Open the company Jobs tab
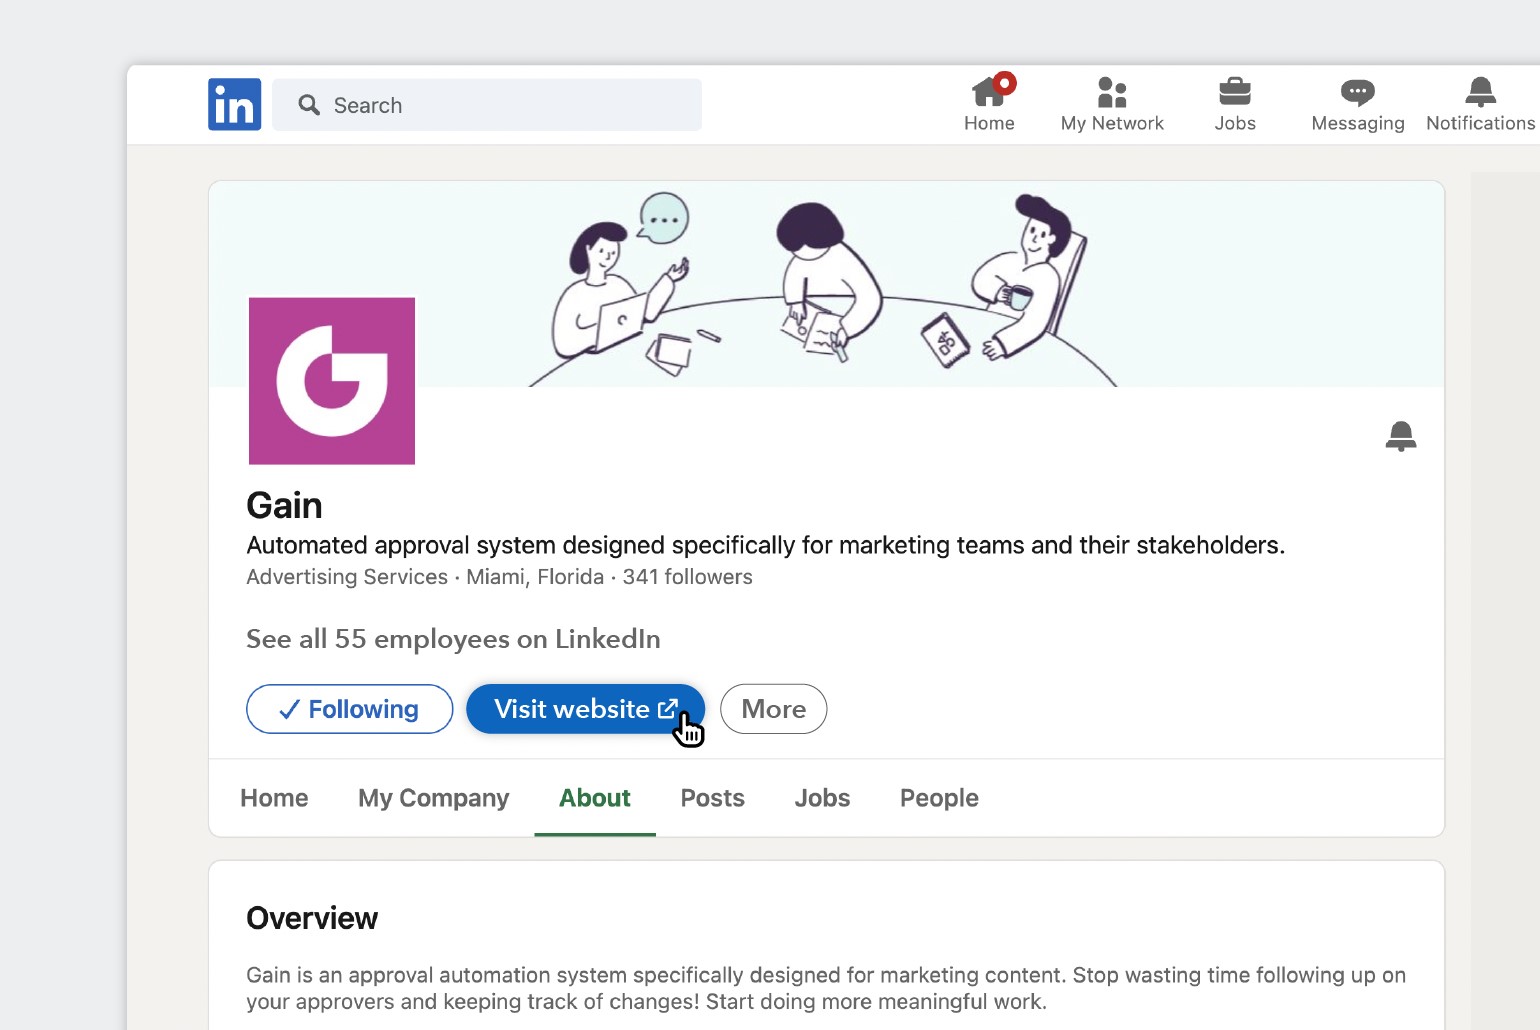1540x1030 pixels. coord(822,798)
